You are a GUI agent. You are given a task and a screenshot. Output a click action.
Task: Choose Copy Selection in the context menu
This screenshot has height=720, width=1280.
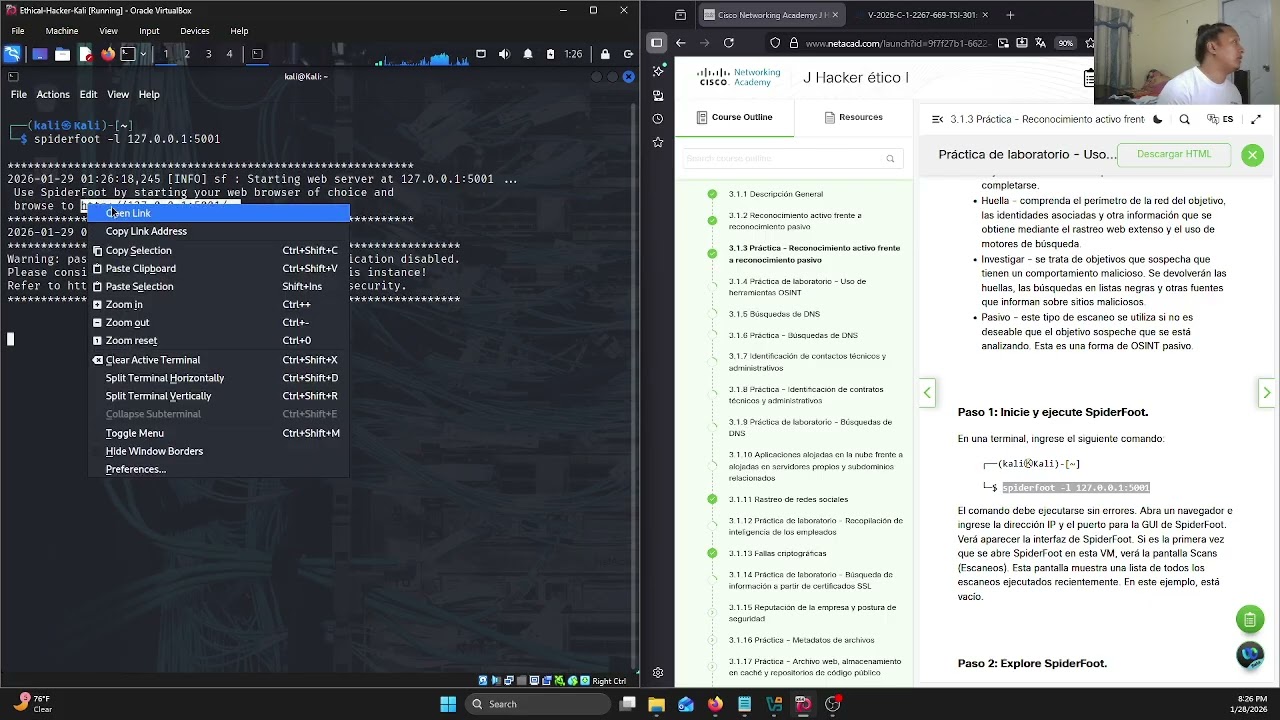click(219, 250)
